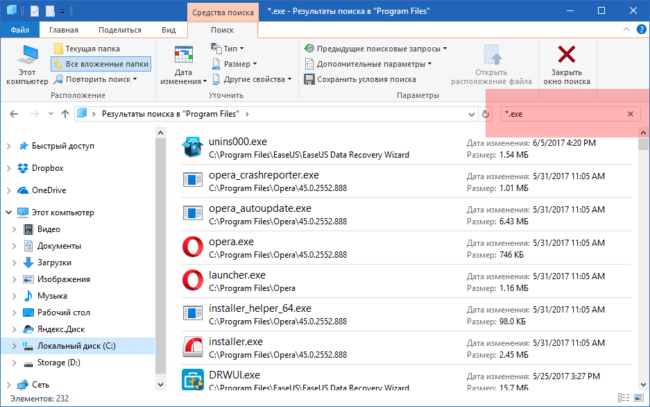Expand Local Disk (C:) node arrow
This screenshot has width=650, height=407.
[x=14, y=346]
